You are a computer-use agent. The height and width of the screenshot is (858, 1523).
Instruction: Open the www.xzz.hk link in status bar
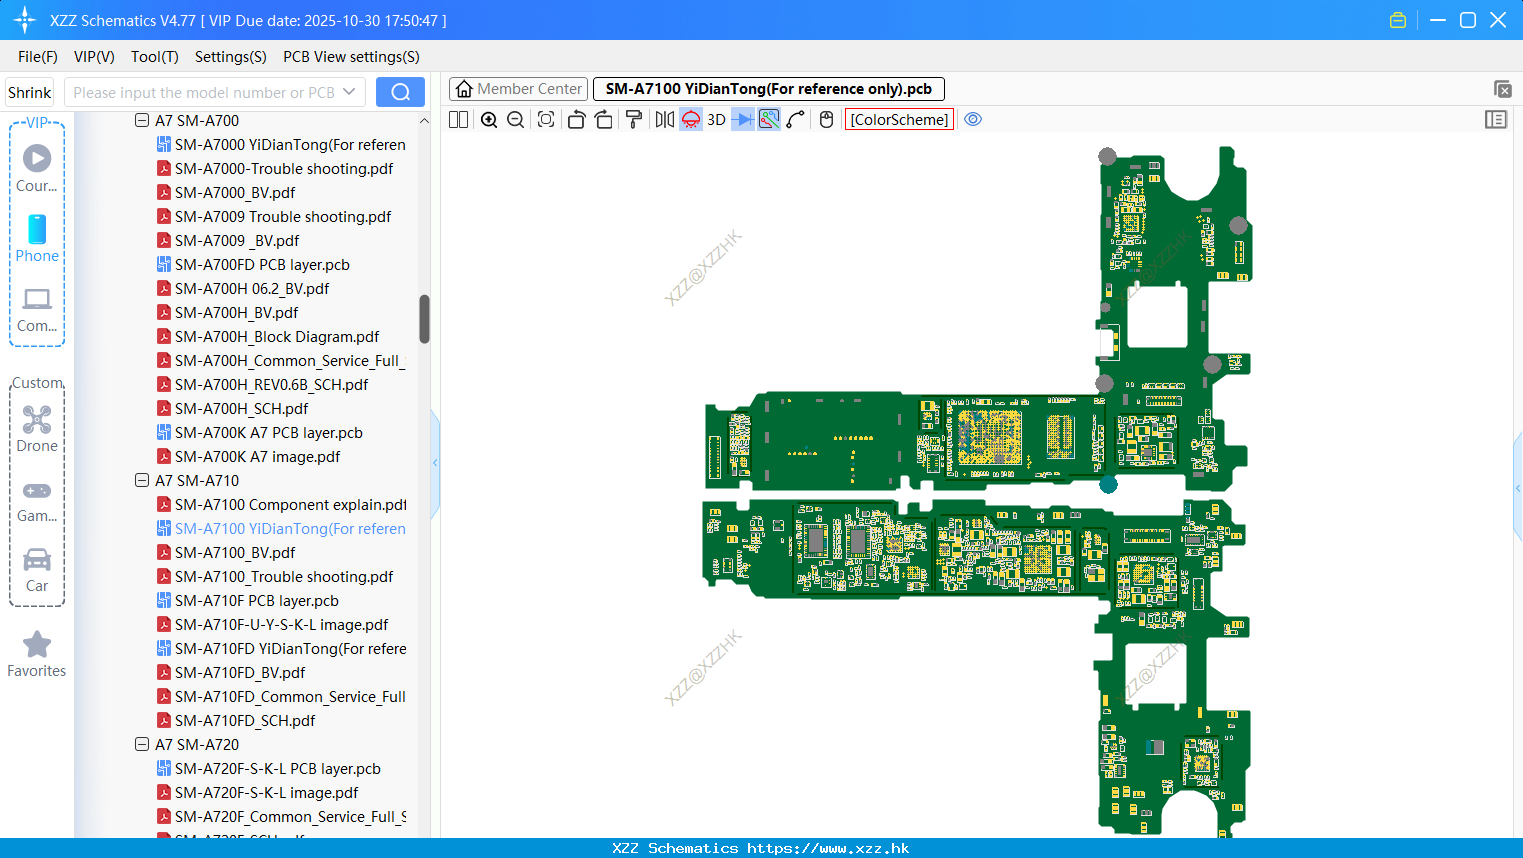(x=828, y=848)
